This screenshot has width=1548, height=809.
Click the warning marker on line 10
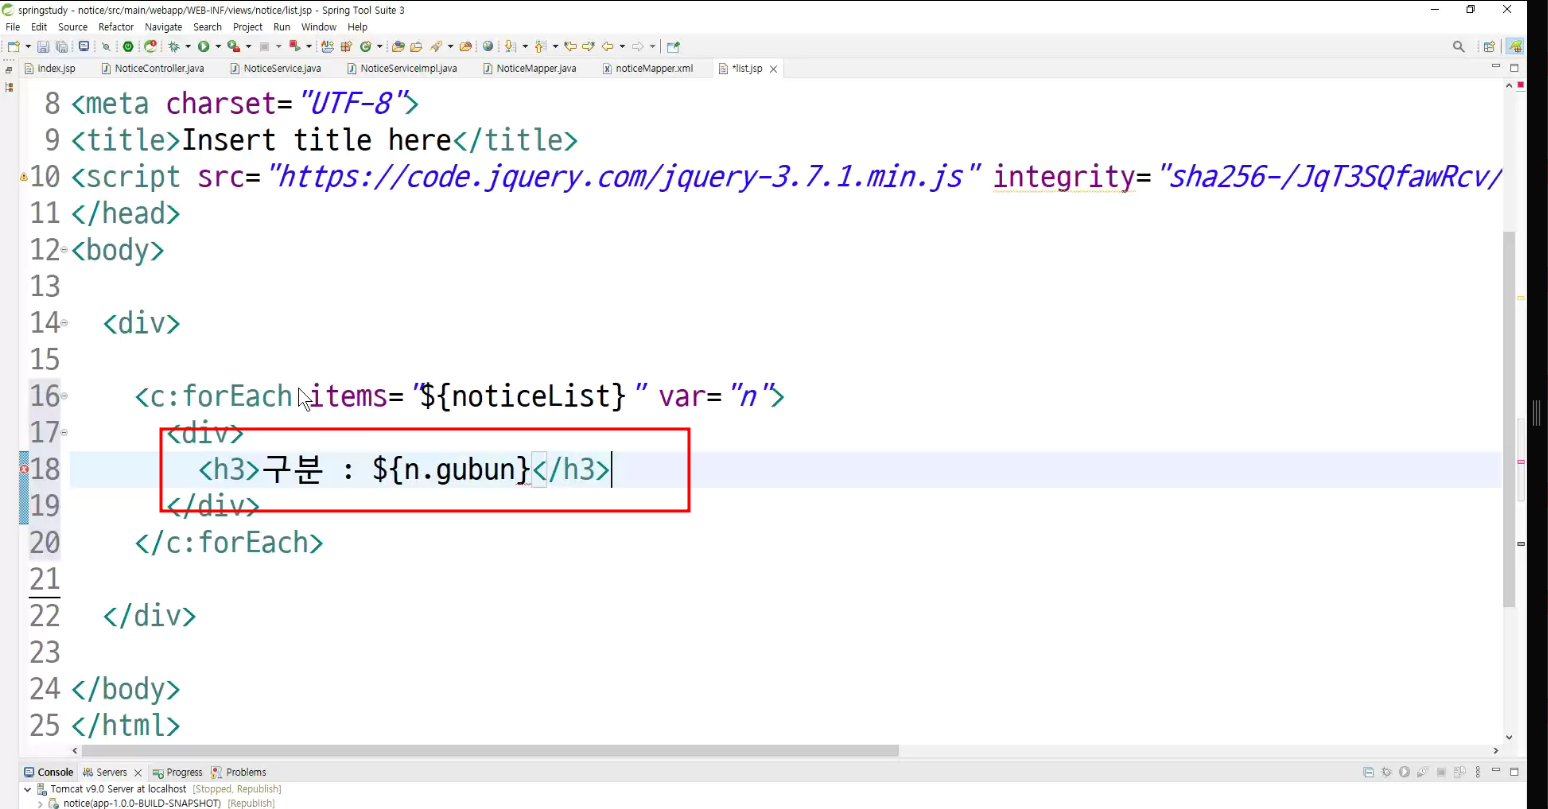[24, 177]
